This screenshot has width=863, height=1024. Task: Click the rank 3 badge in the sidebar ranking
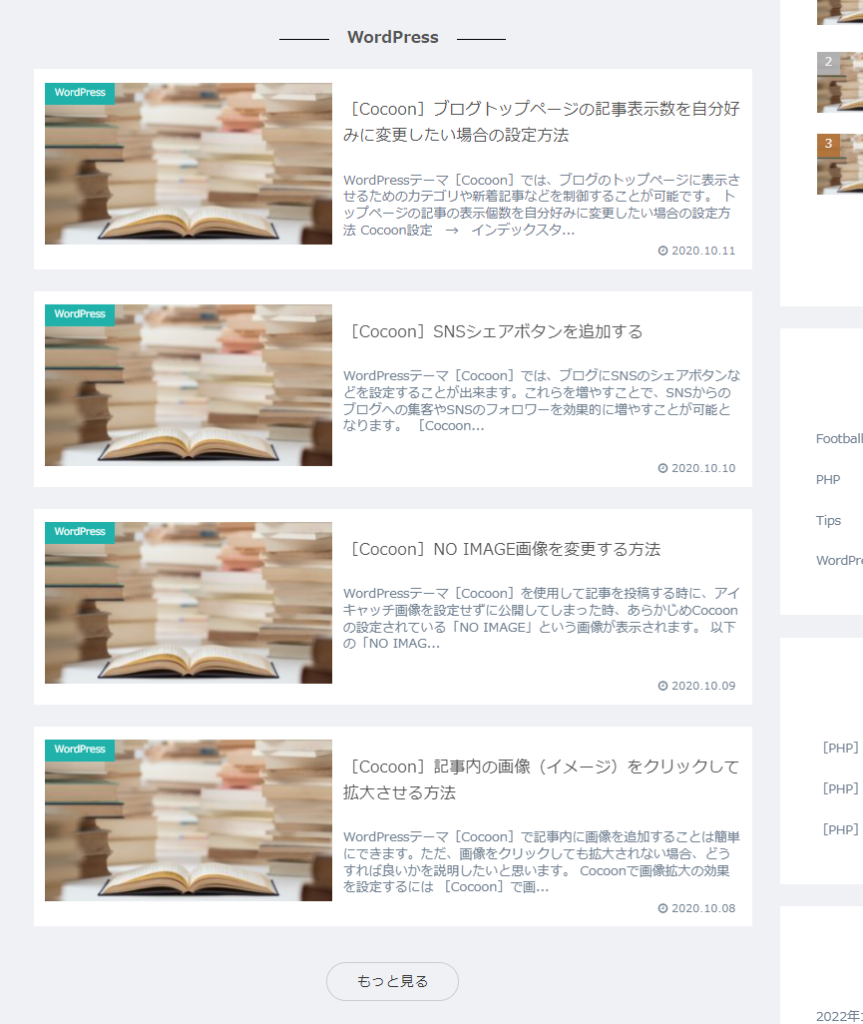[828, 142]
